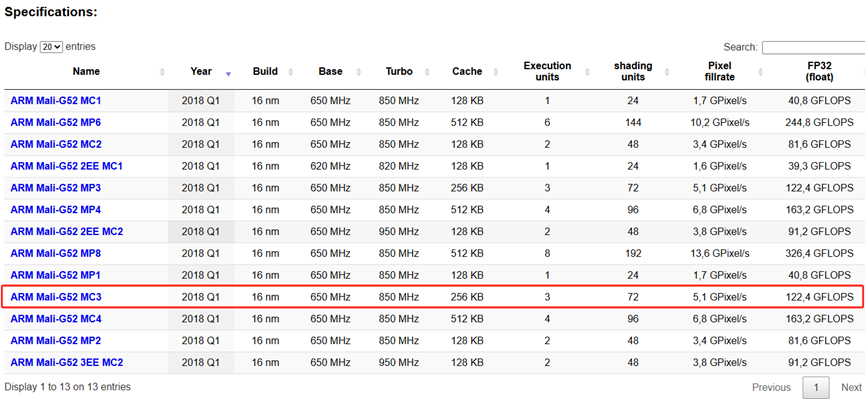Image resolution: width=865 pixels, height=399 pixels.
Task: Sort by Execution units column header
Action: click(x=547, y=72)
